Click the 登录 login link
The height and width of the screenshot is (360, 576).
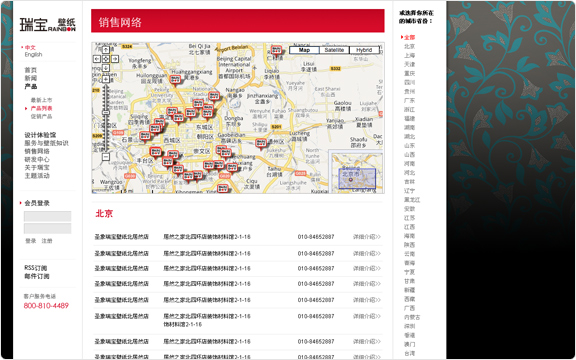tap(30, 241)
